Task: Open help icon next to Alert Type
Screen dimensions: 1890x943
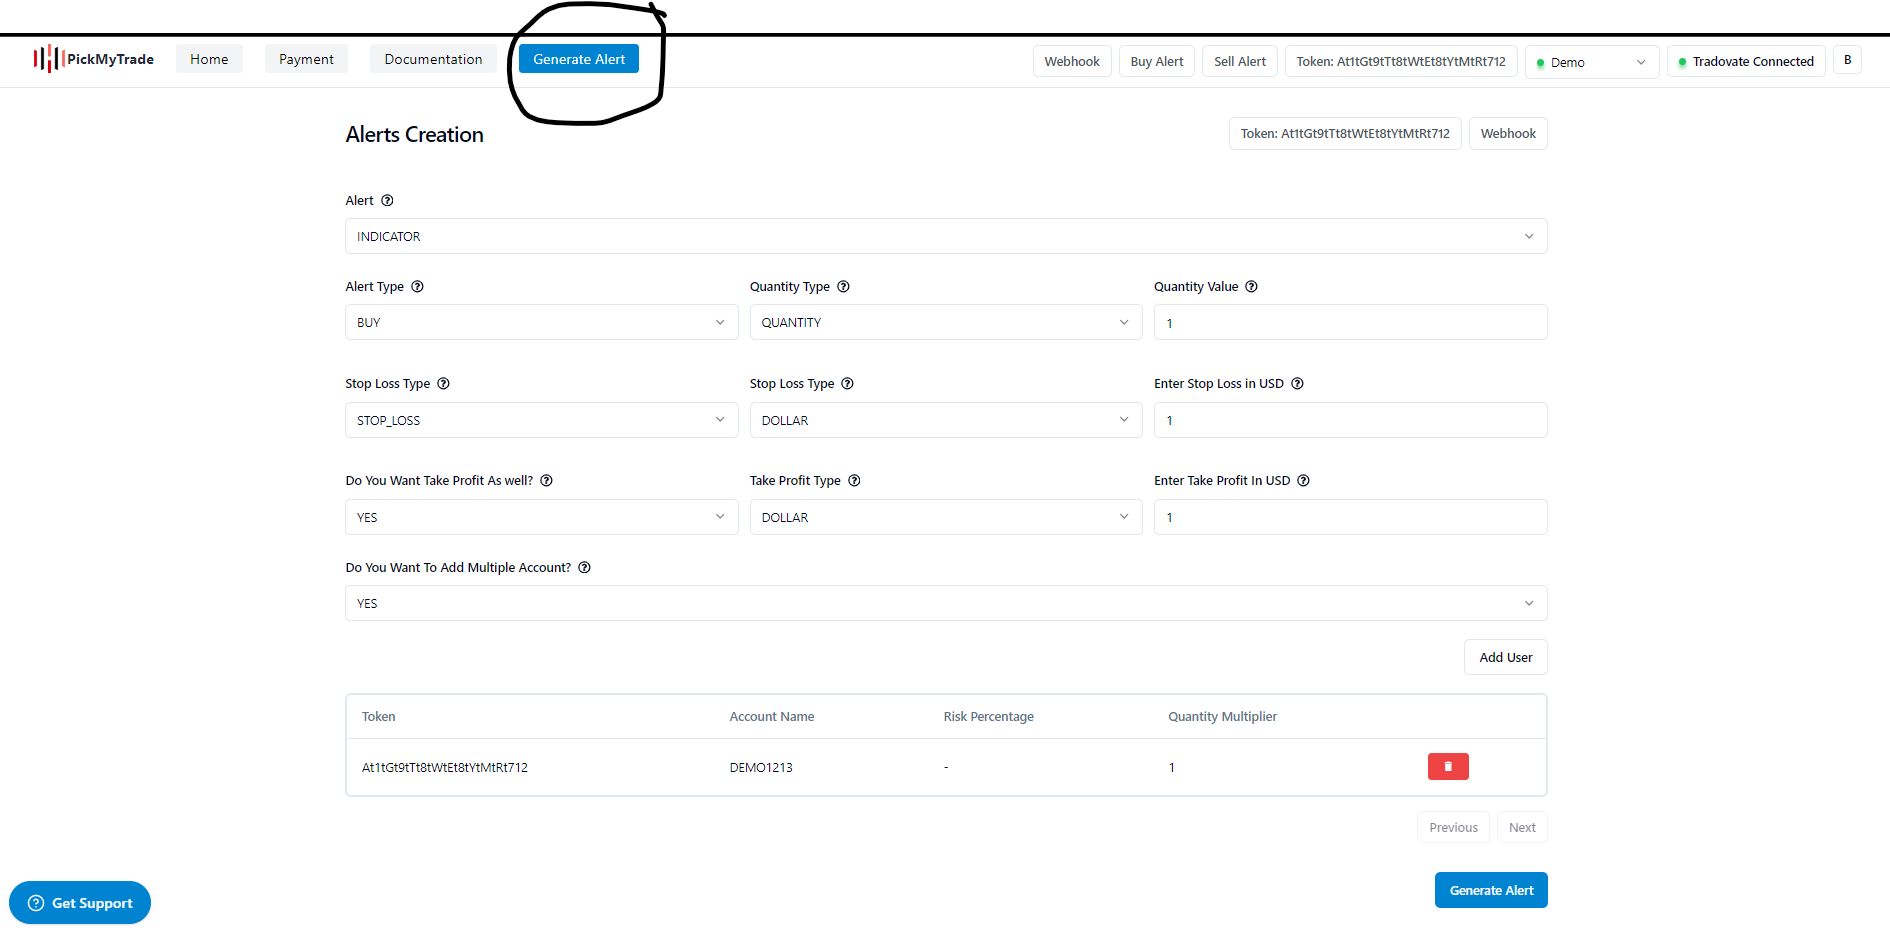Action: pos(418,286)
